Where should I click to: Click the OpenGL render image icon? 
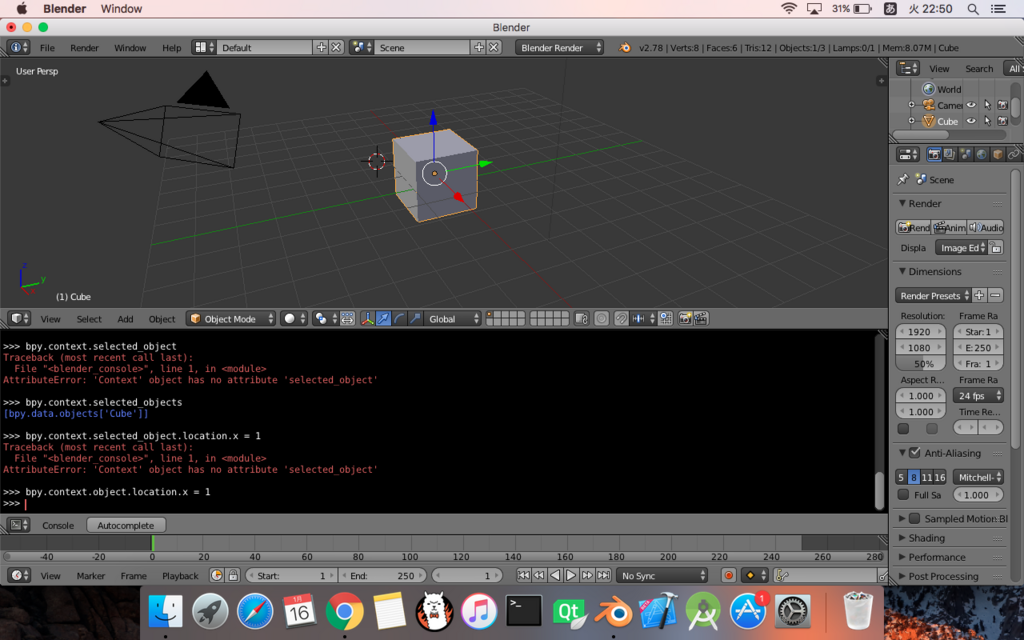pyautogui.click(x=685, y=319)
